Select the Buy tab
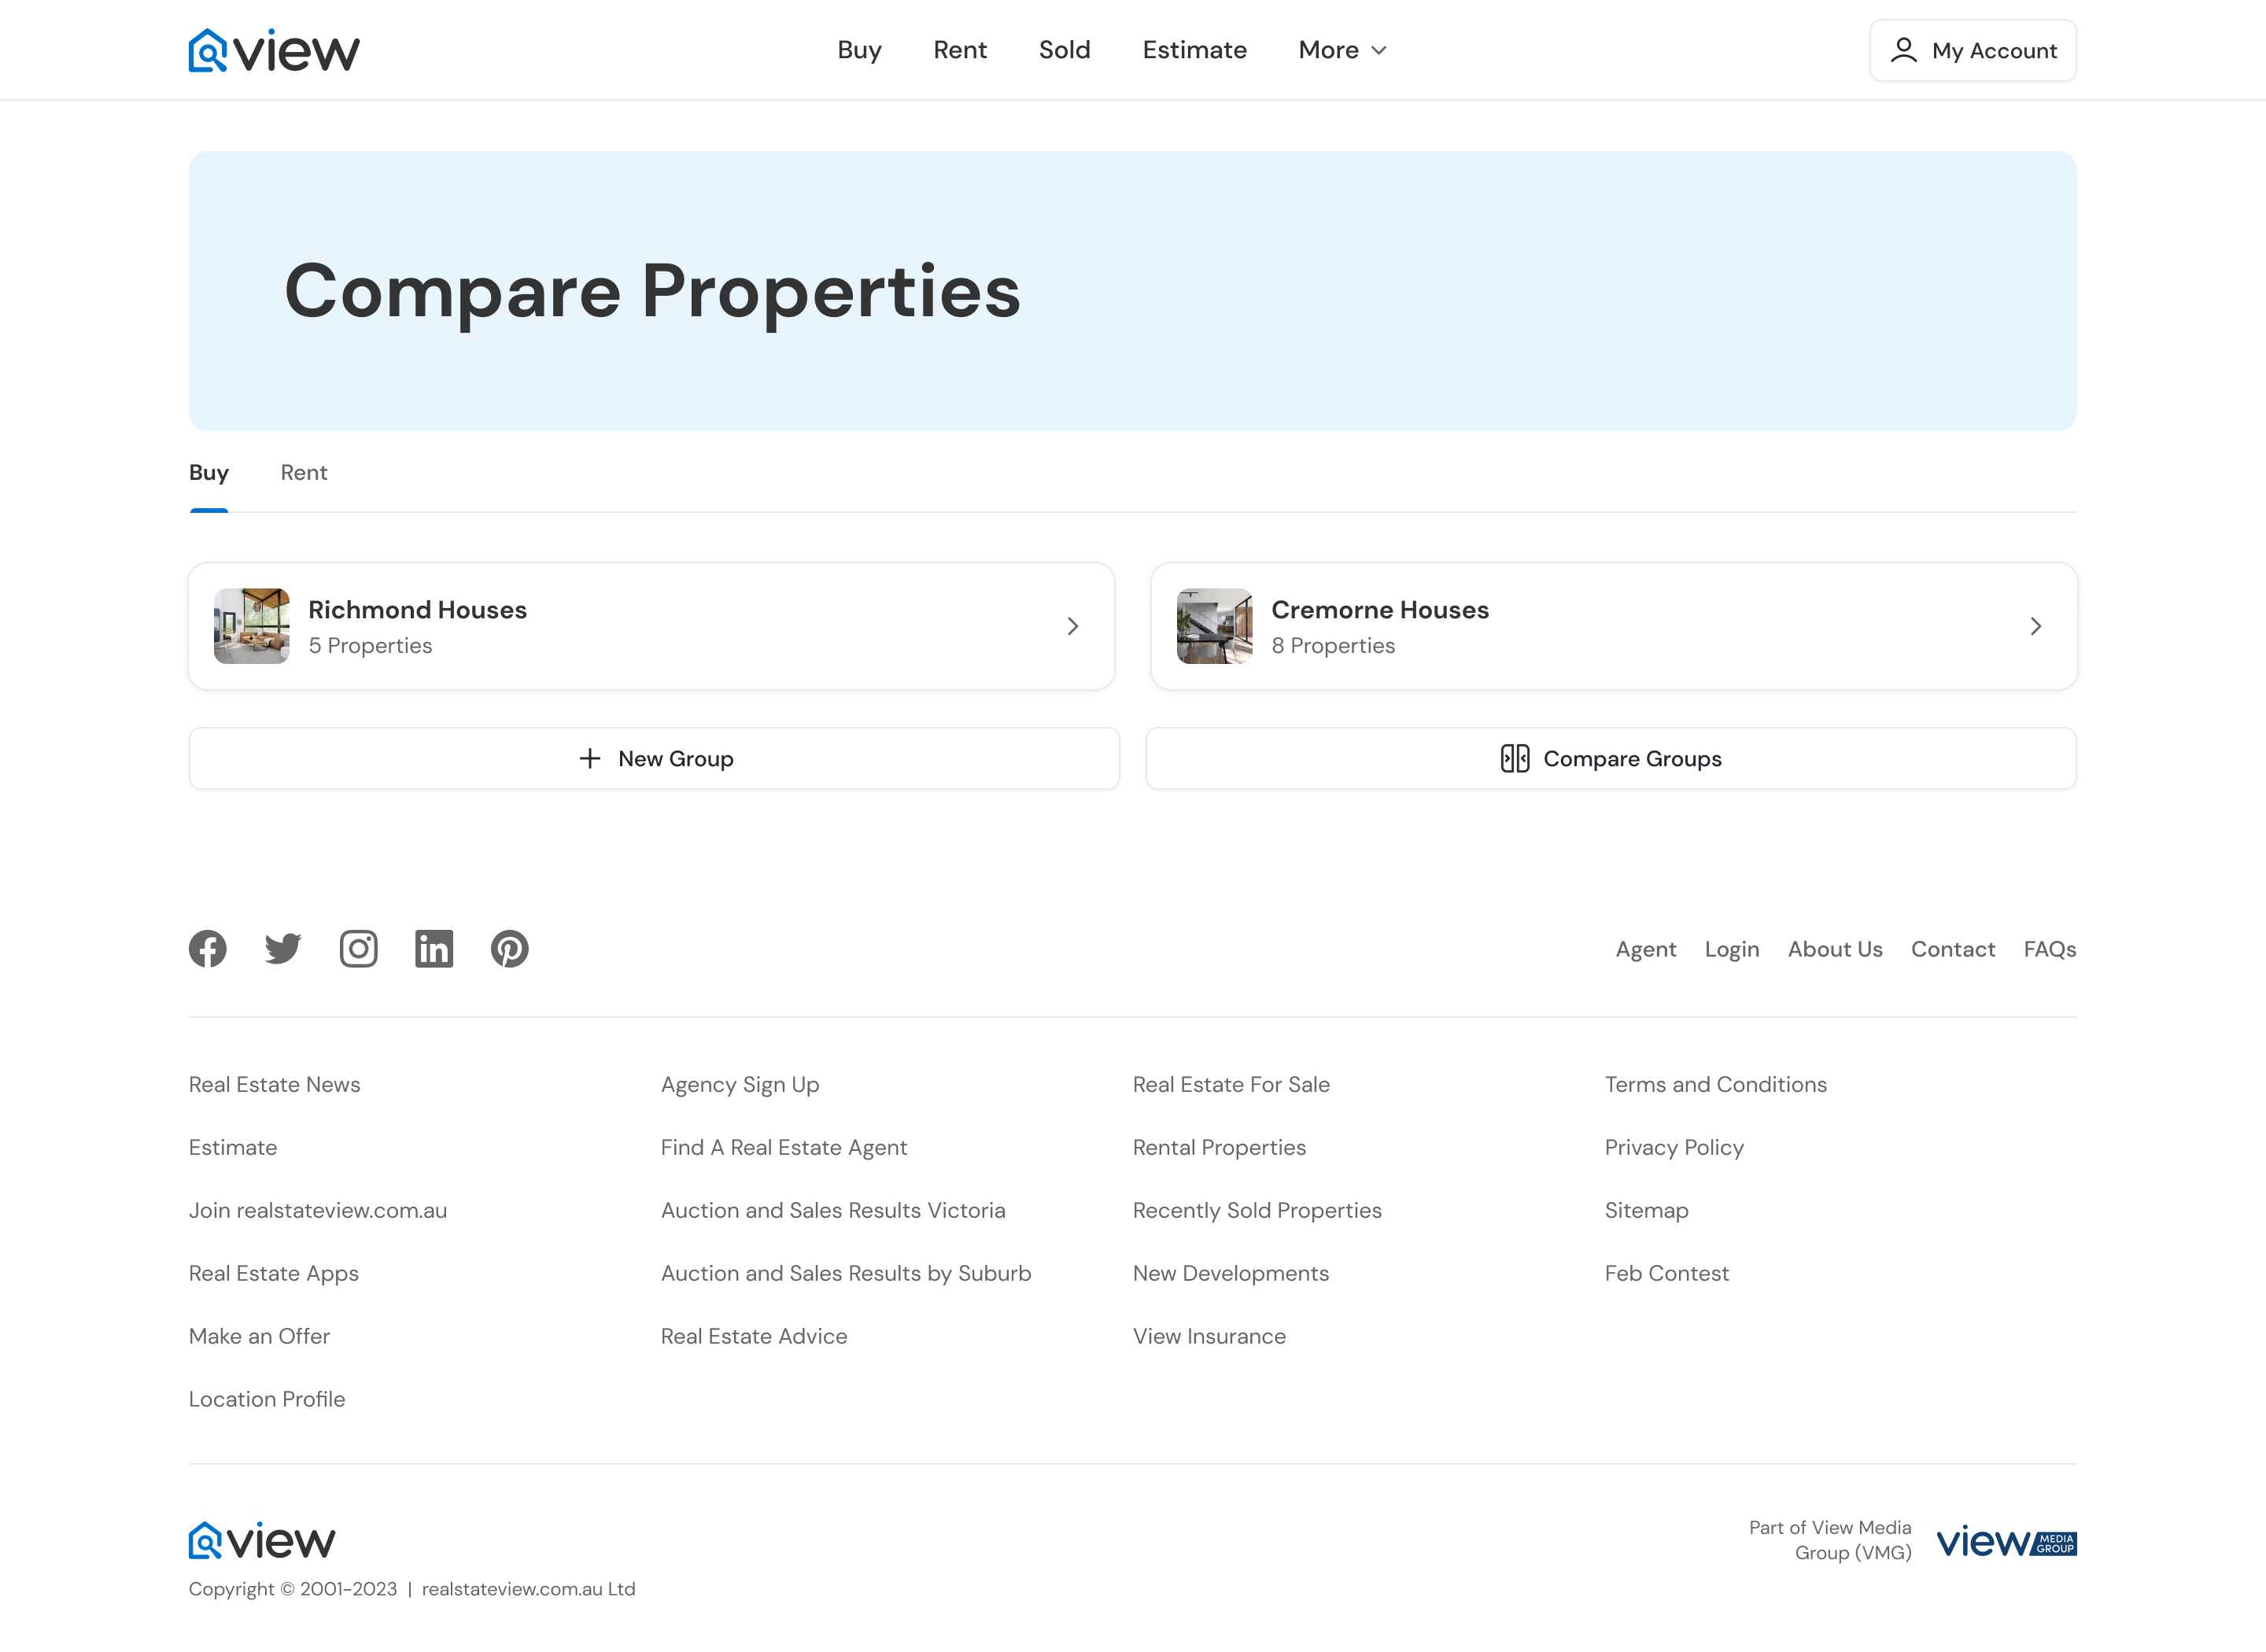 coord(208,472)
